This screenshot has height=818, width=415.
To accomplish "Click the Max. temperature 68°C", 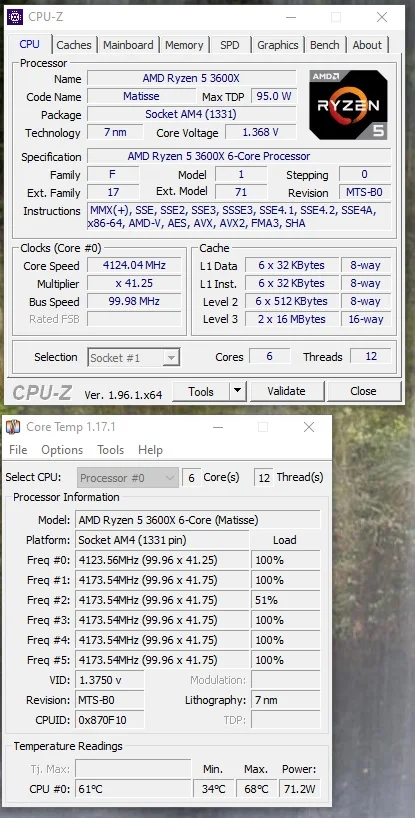I will (x=257, y=789).
